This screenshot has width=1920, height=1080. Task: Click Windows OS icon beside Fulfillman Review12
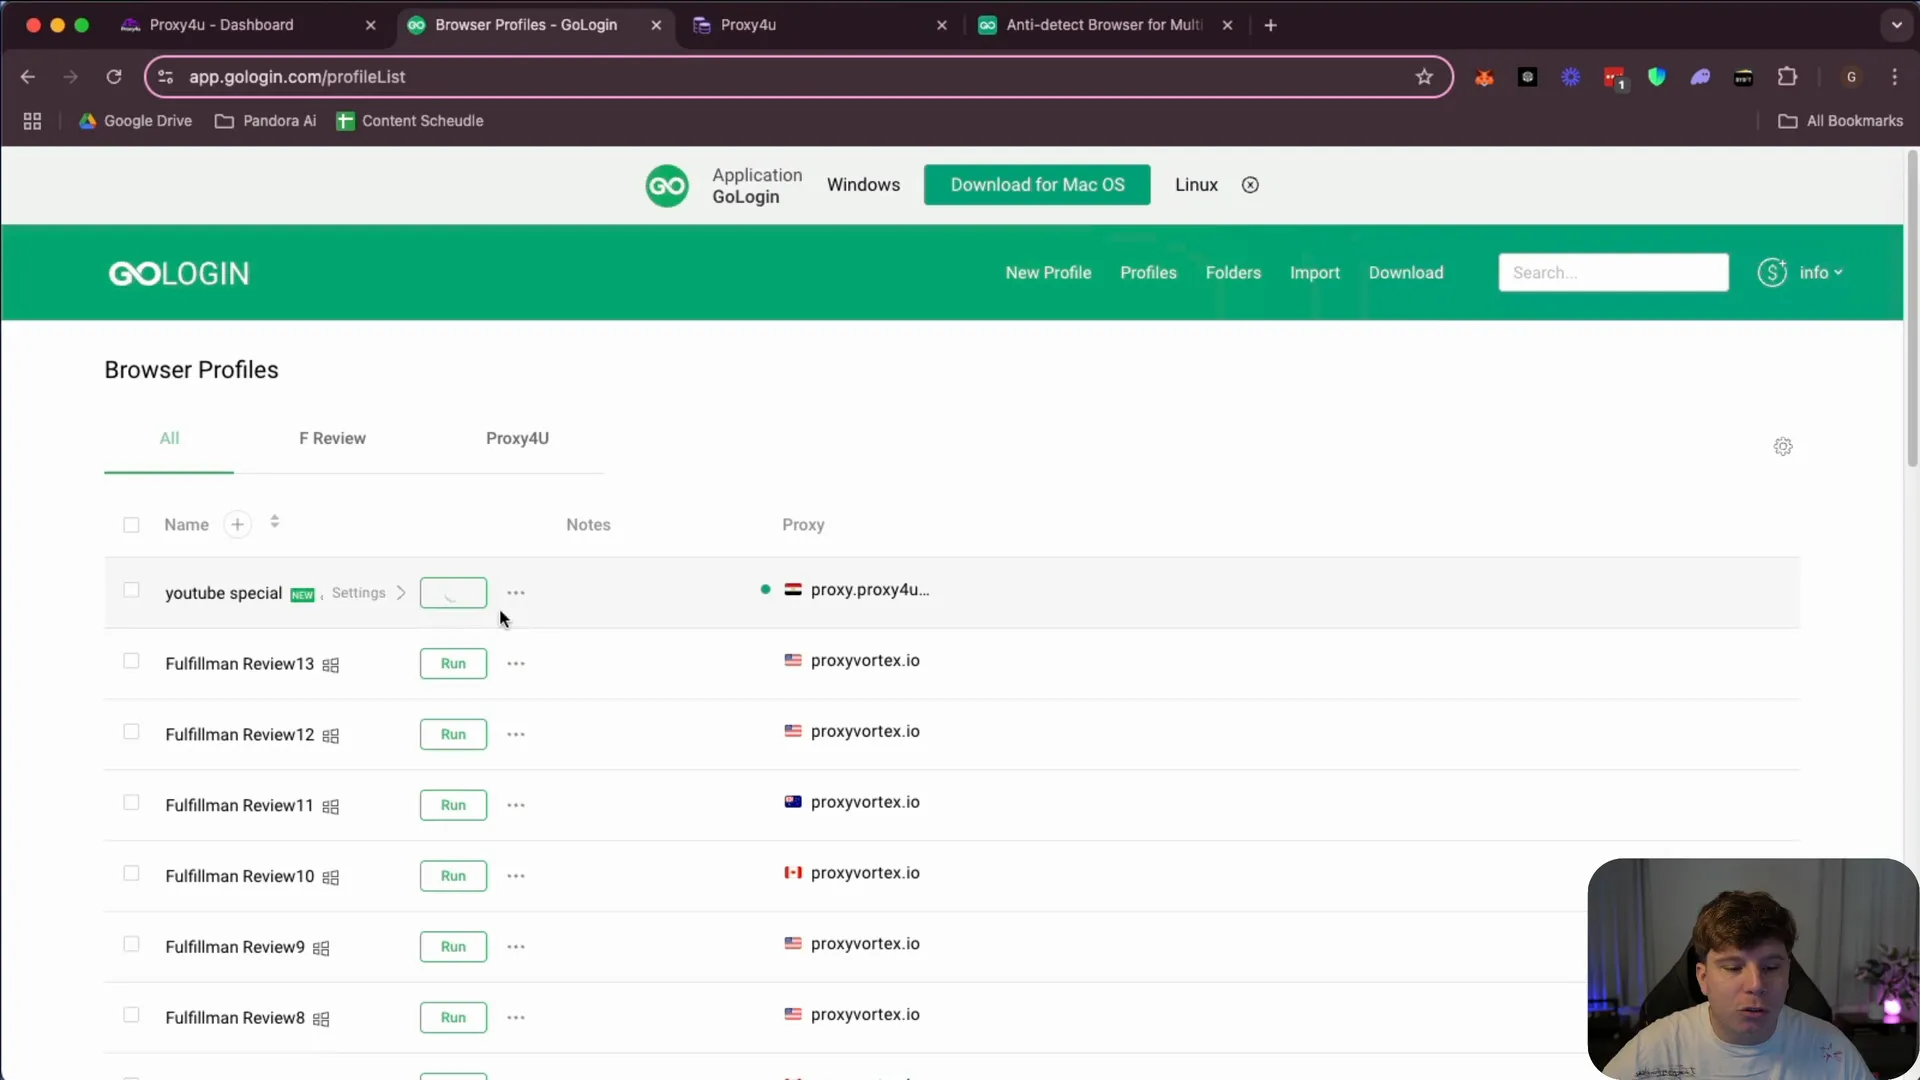331,736
